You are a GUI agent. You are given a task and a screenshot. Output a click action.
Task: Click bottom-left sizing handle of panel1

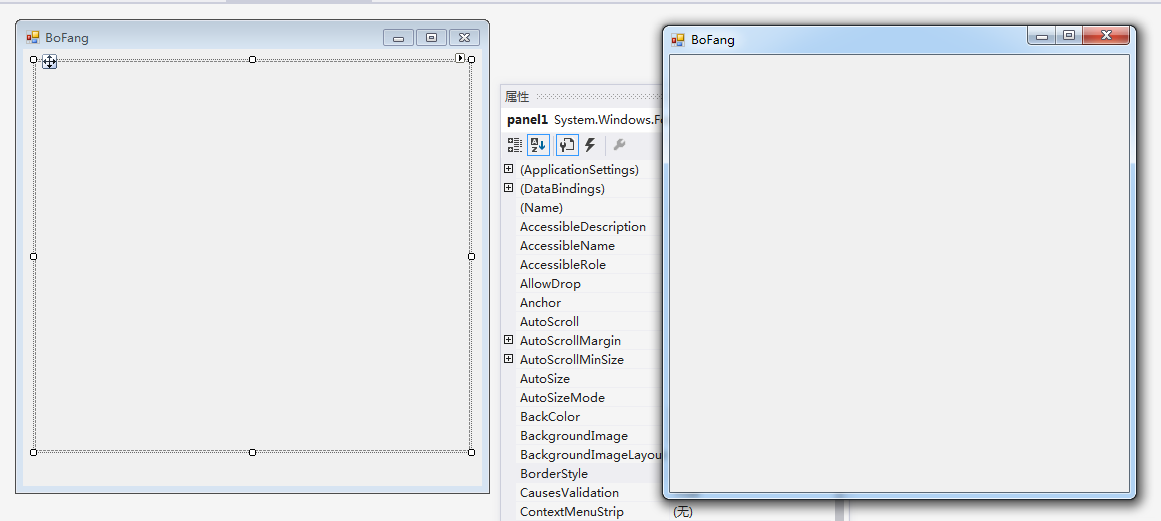click(x=33, y=452)
